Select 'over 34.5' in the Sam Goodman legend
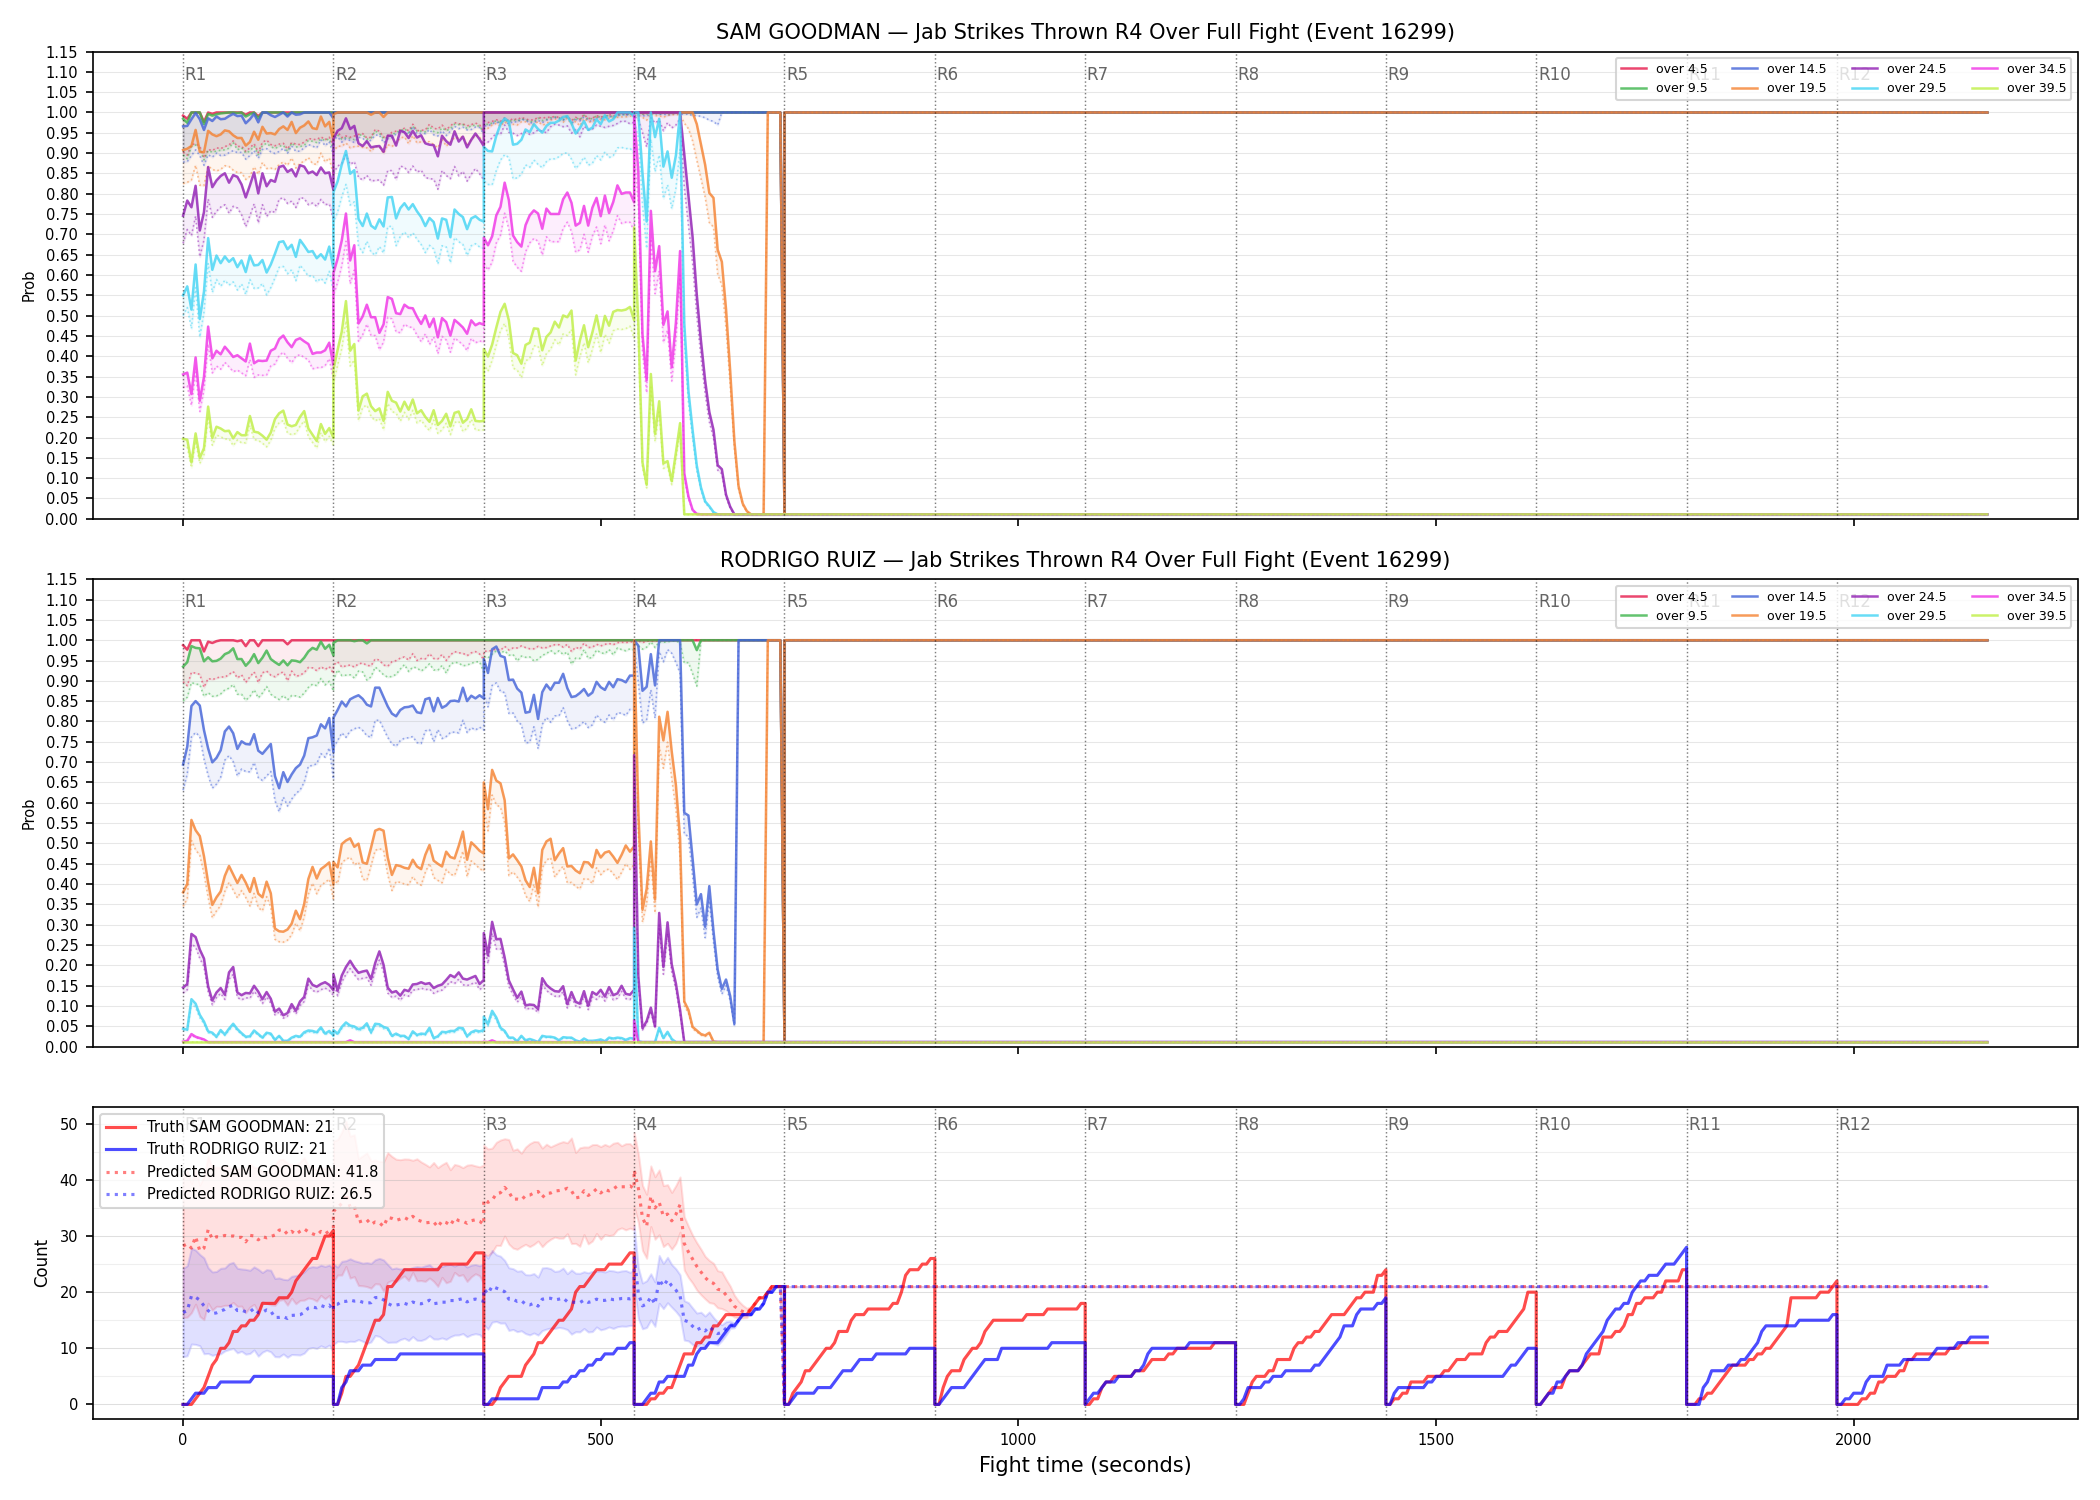 click(2019, 69)
